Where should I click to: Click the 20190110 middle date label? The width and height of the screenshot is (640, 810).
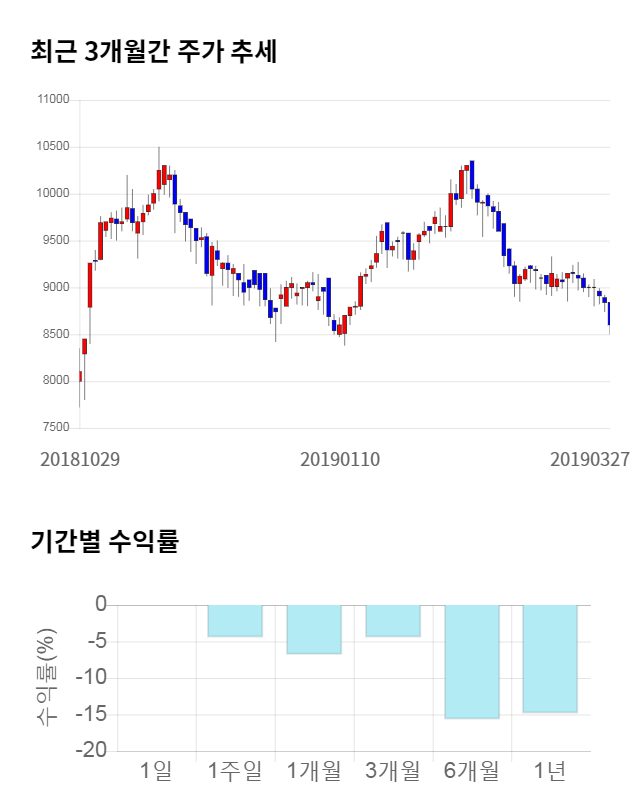(x=340, y=459)
